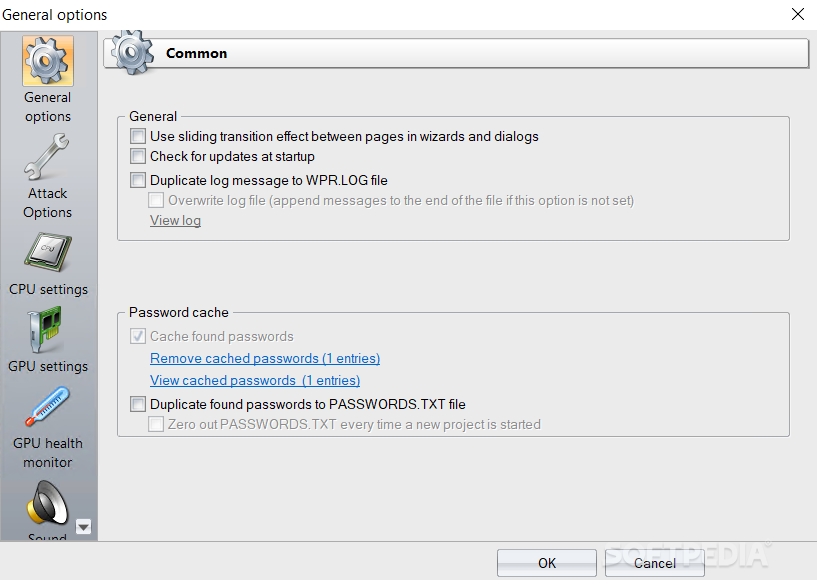Click the Cancel button
Screen dimensions: 817x580
pos(654,563)
